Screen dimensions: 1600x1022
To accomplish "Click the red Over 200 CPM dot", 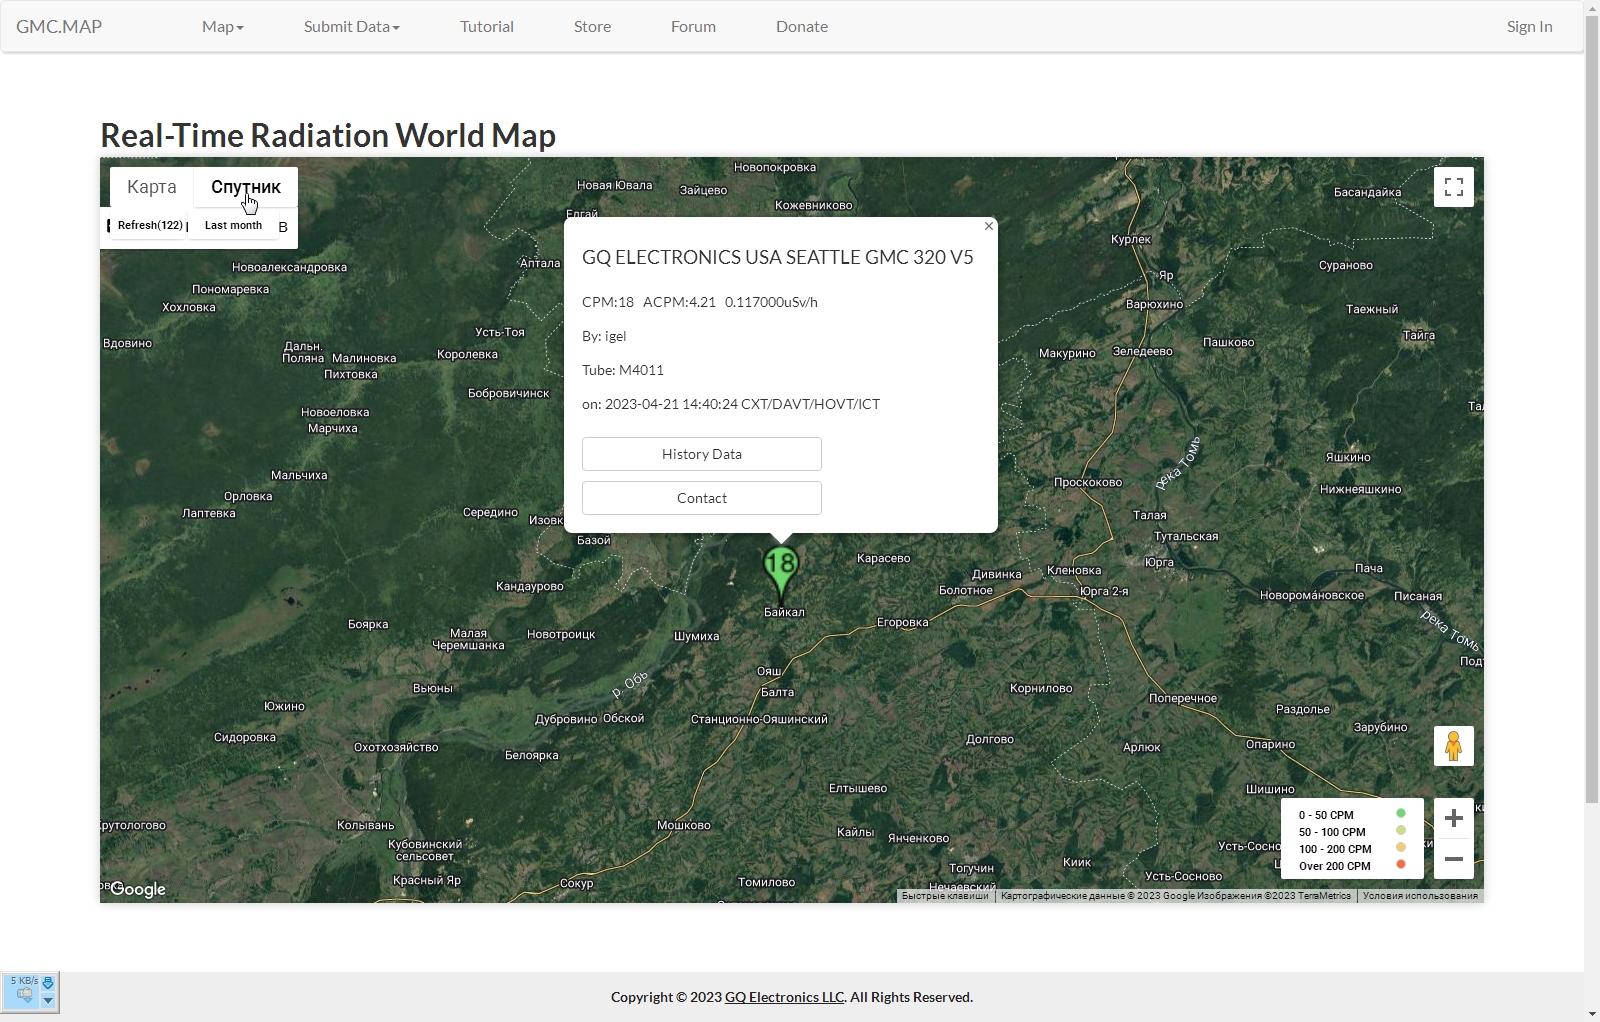I will pyautogui.click(x=1401, y=864).
